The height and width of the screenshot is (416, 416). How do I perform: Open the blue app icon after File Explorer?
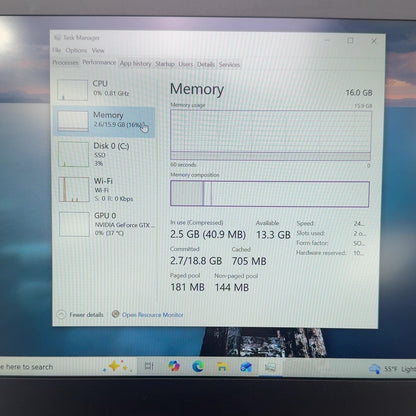(x=246, y=367)
